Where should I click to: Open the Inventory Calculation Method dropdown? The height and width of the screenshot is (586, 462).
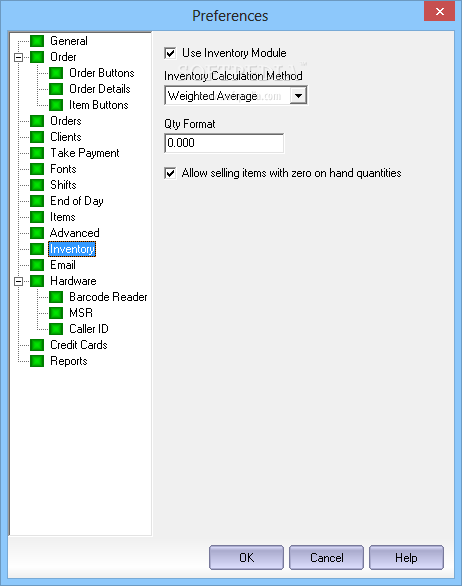pos(298,96)
